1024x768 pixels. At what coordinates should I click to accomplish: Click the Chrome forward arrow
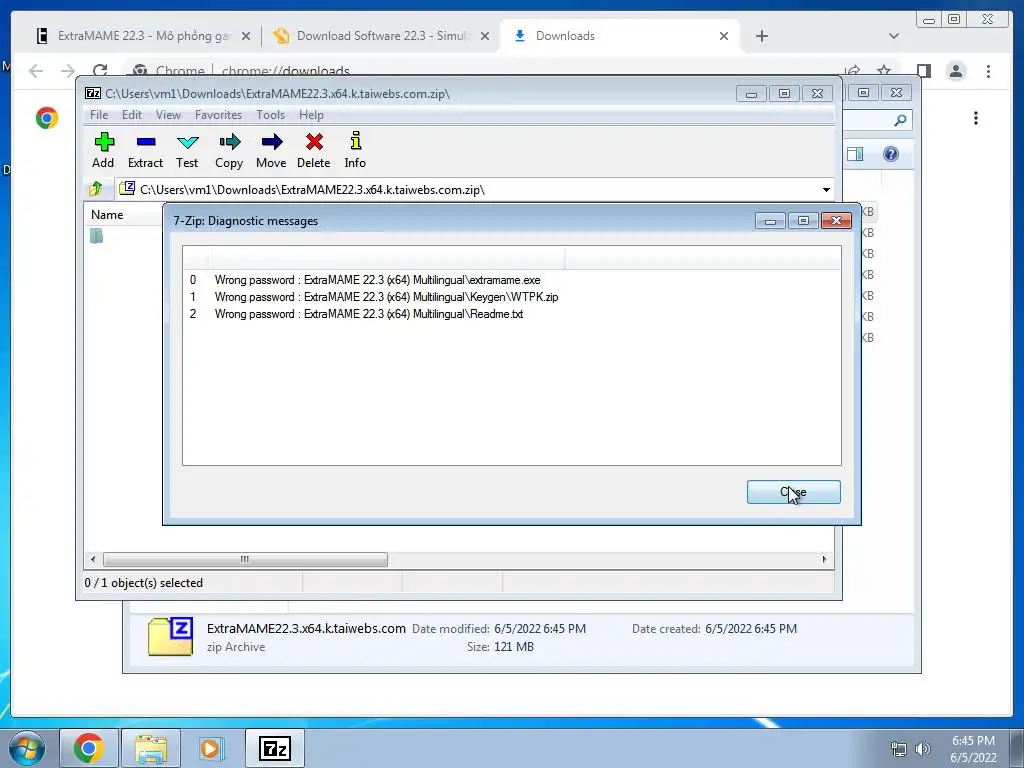pos(68,71)
